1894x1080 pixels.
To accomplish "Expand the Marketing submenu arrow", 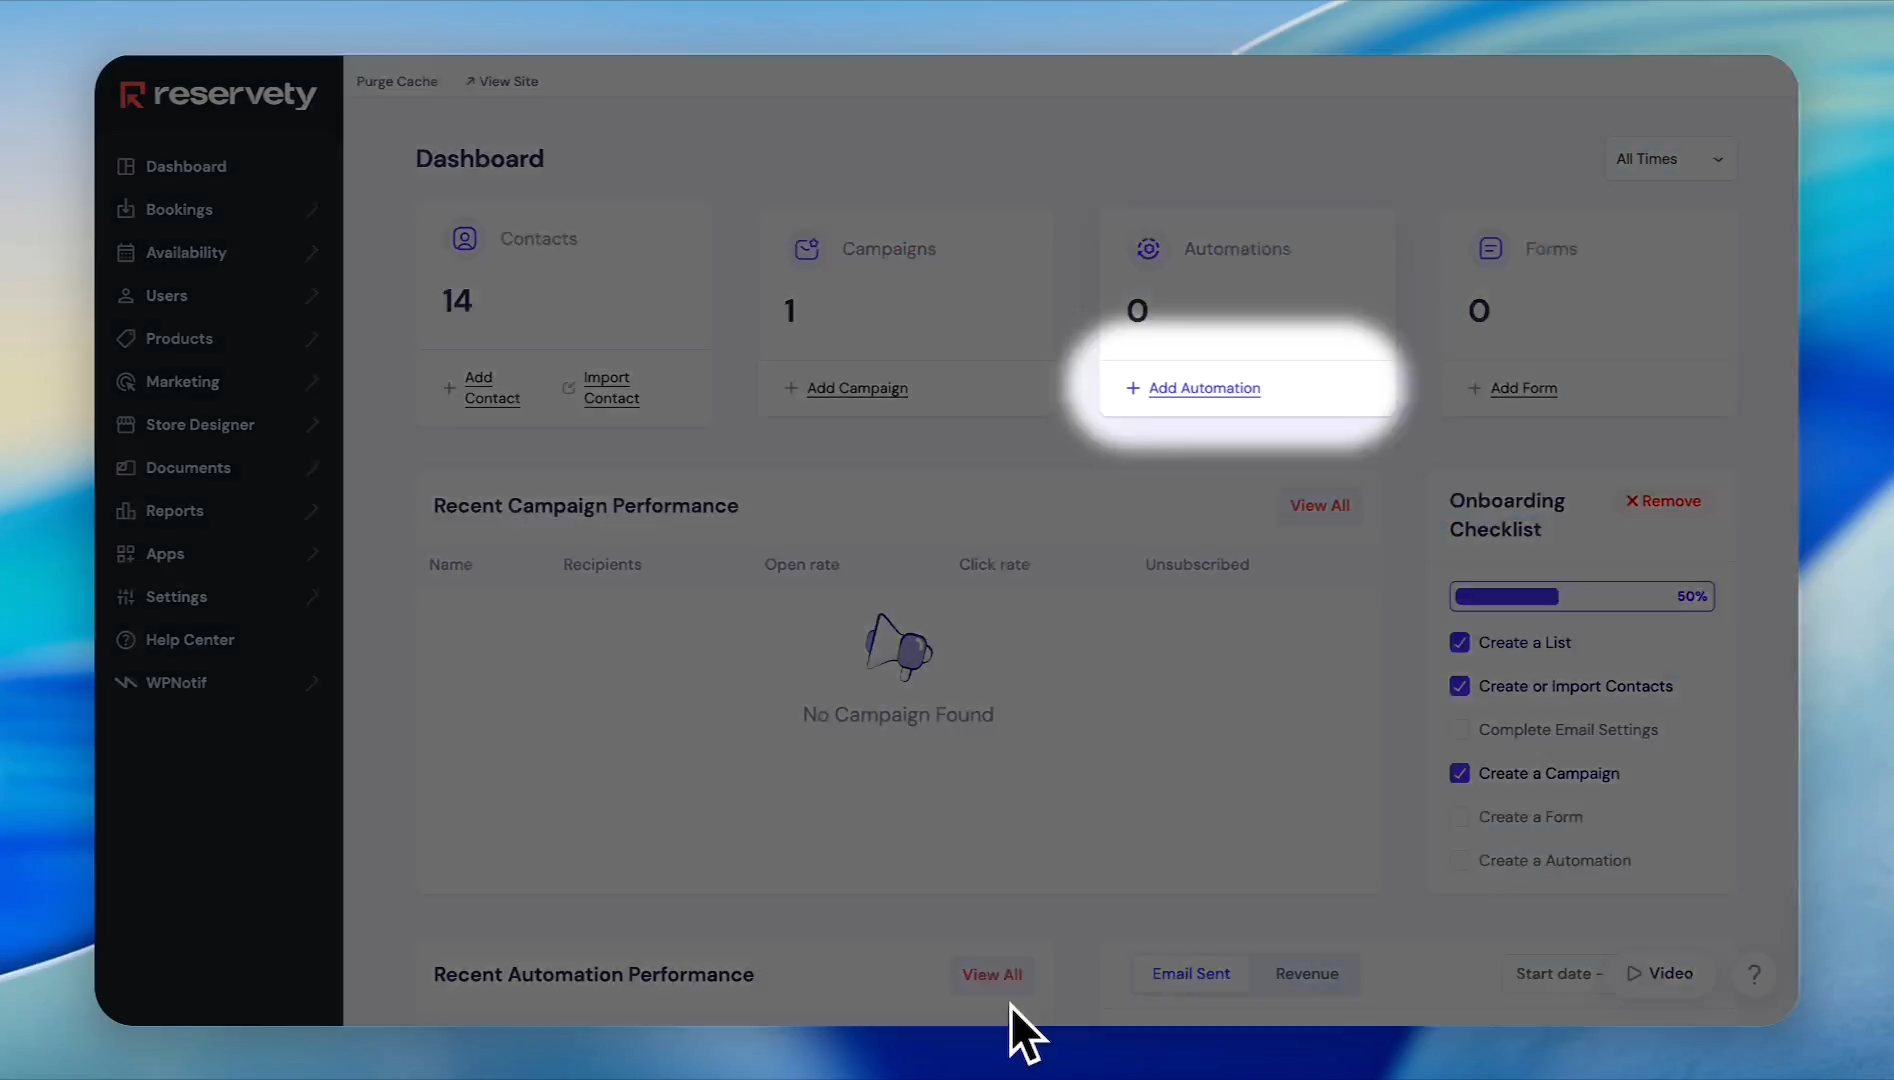I will coord(312,381).
